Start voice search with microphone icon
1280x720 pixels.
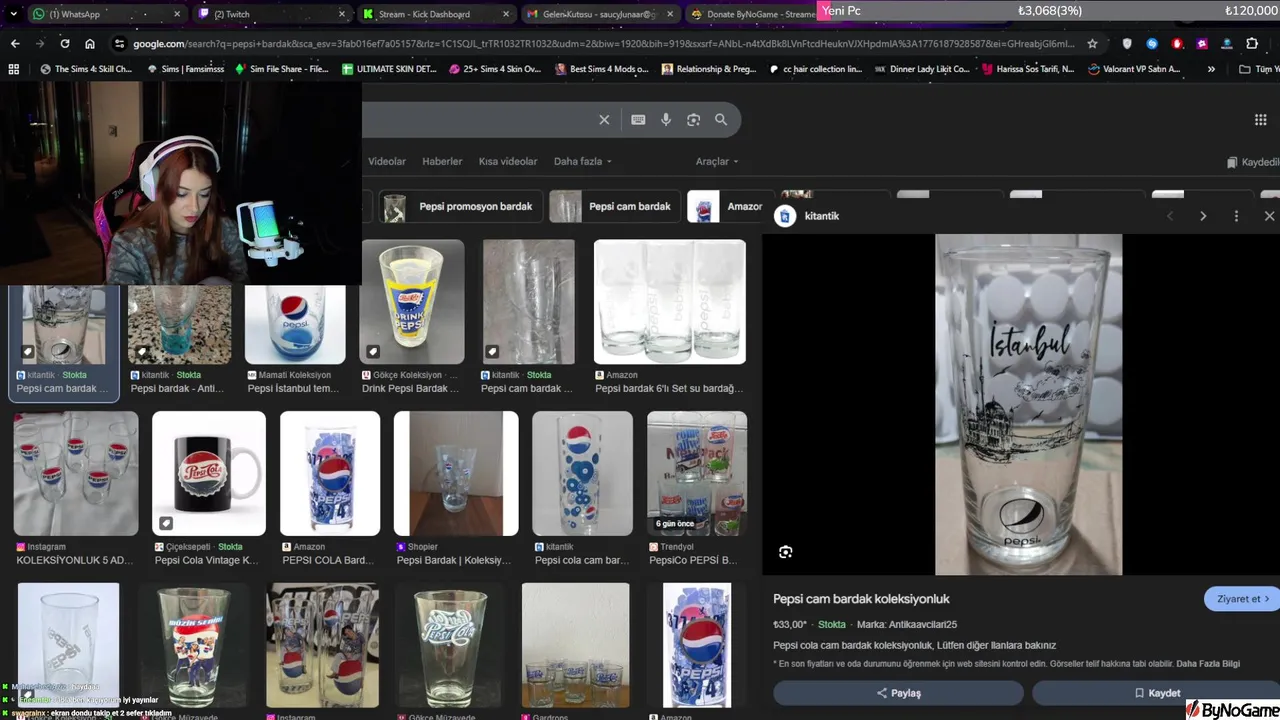666,120
